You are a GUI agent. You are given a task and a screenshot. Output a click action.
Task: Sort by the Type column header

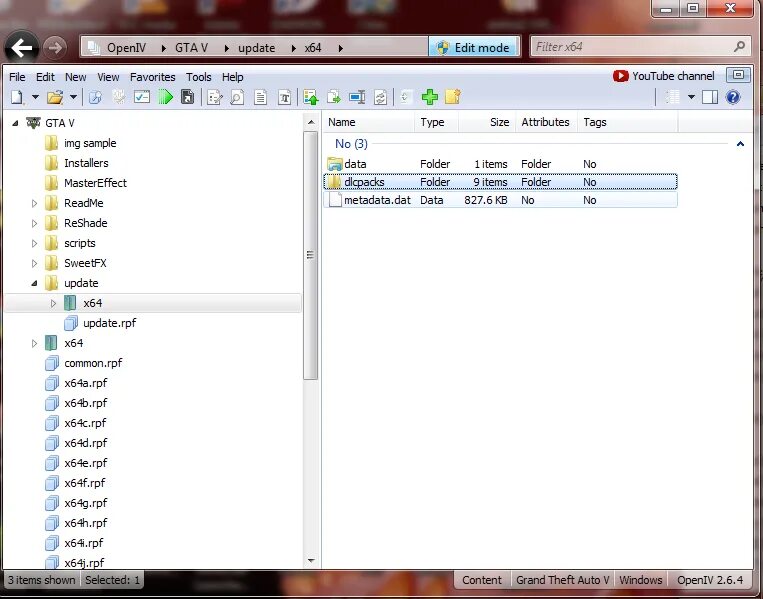click(x=436, y=122)
